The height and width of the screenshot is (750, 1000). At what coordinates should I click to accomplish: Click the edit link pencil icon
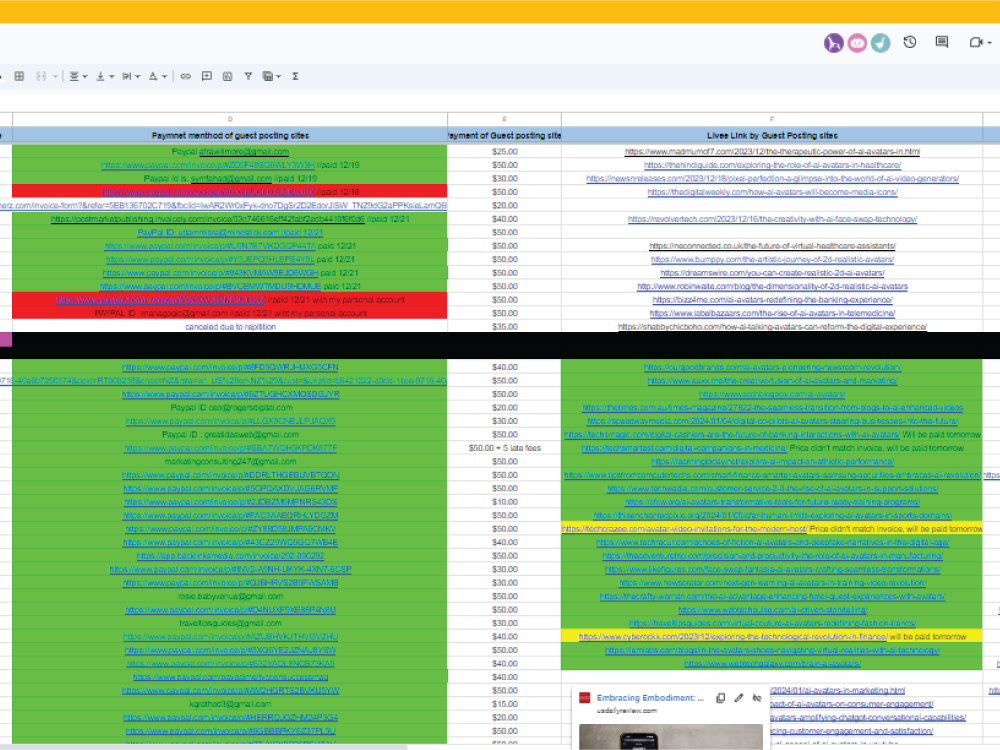(x=739, y=698)
